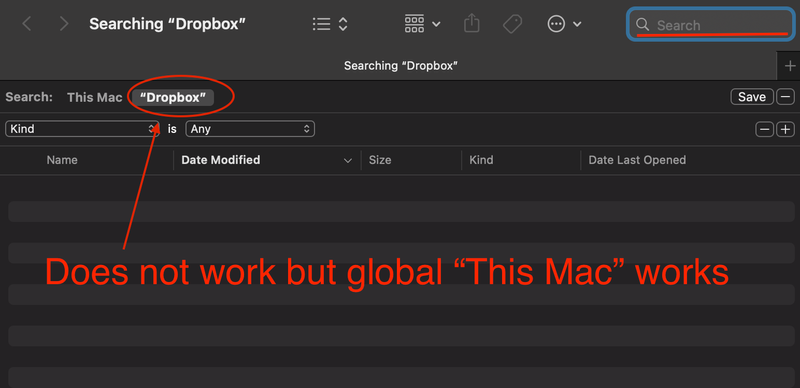Open the Action ellipsis menu

(x=564, y=24)
